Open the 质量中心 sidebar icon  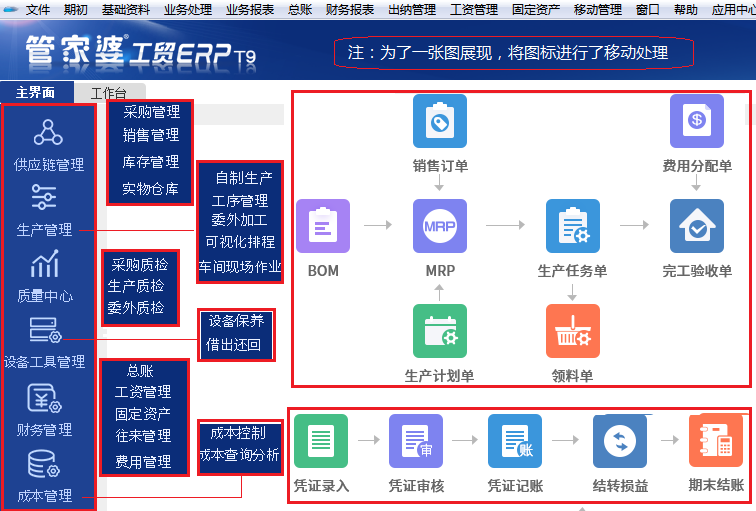tap(44, 264)
